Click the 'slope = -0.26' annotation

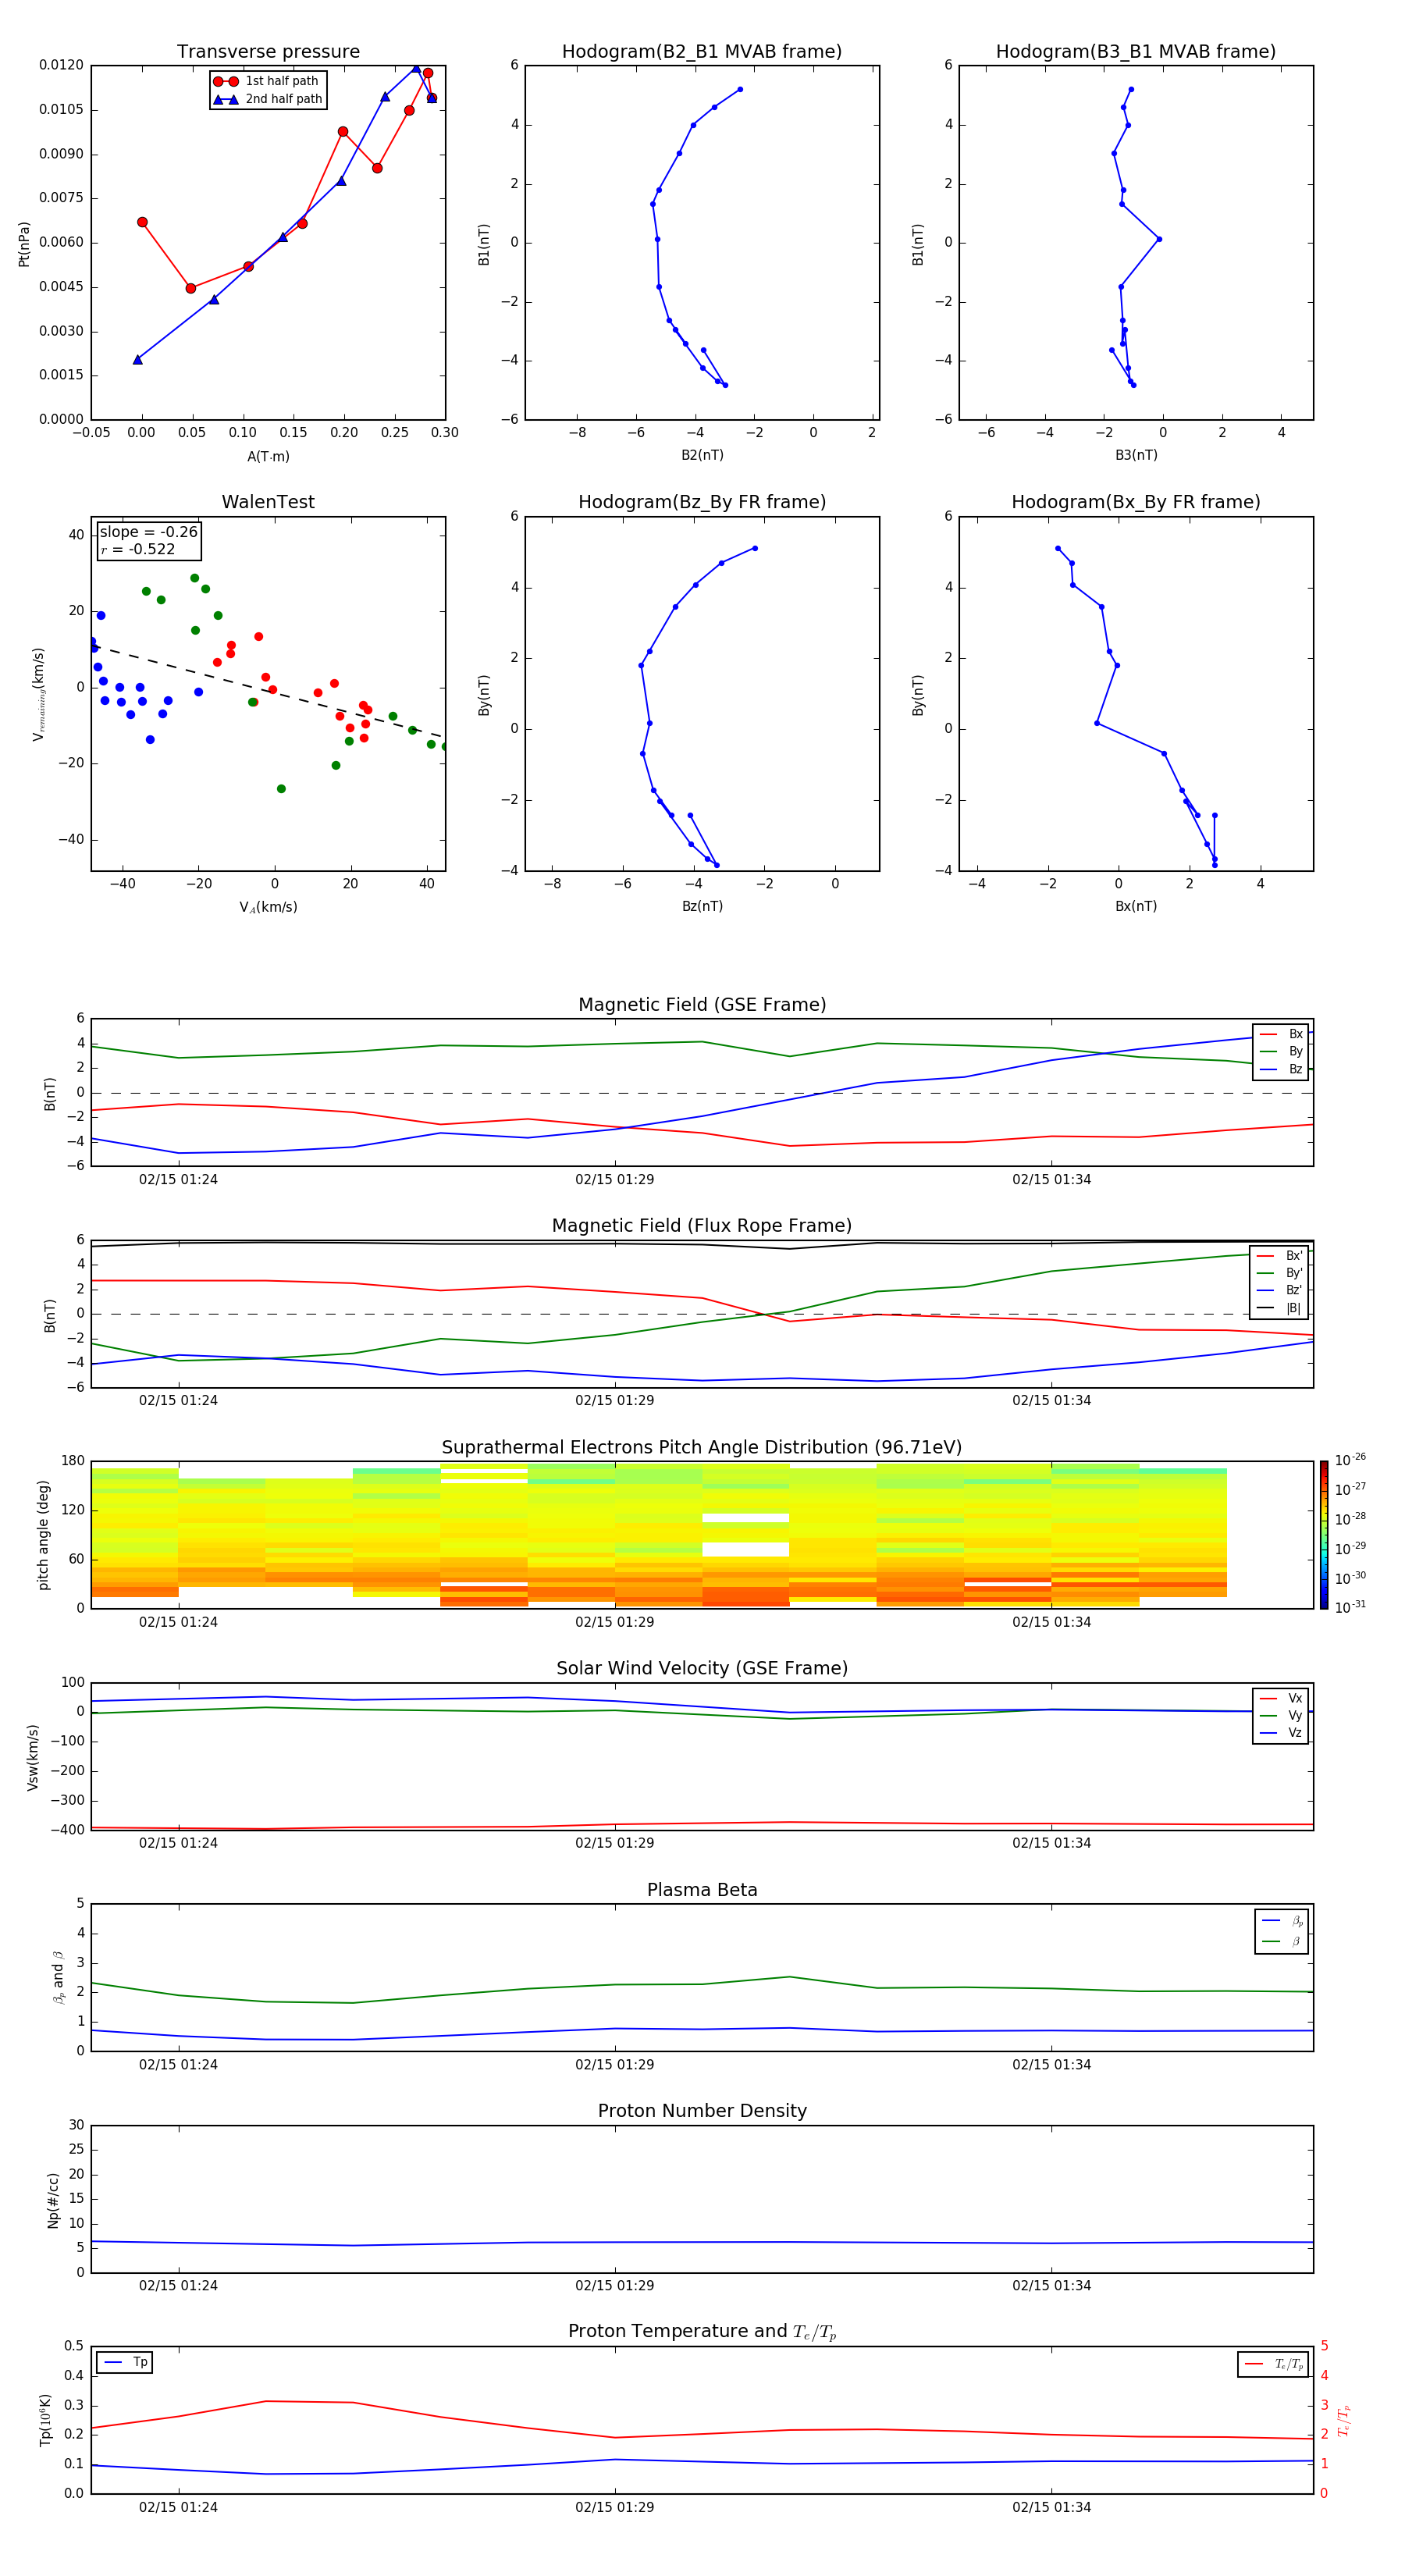149,532
